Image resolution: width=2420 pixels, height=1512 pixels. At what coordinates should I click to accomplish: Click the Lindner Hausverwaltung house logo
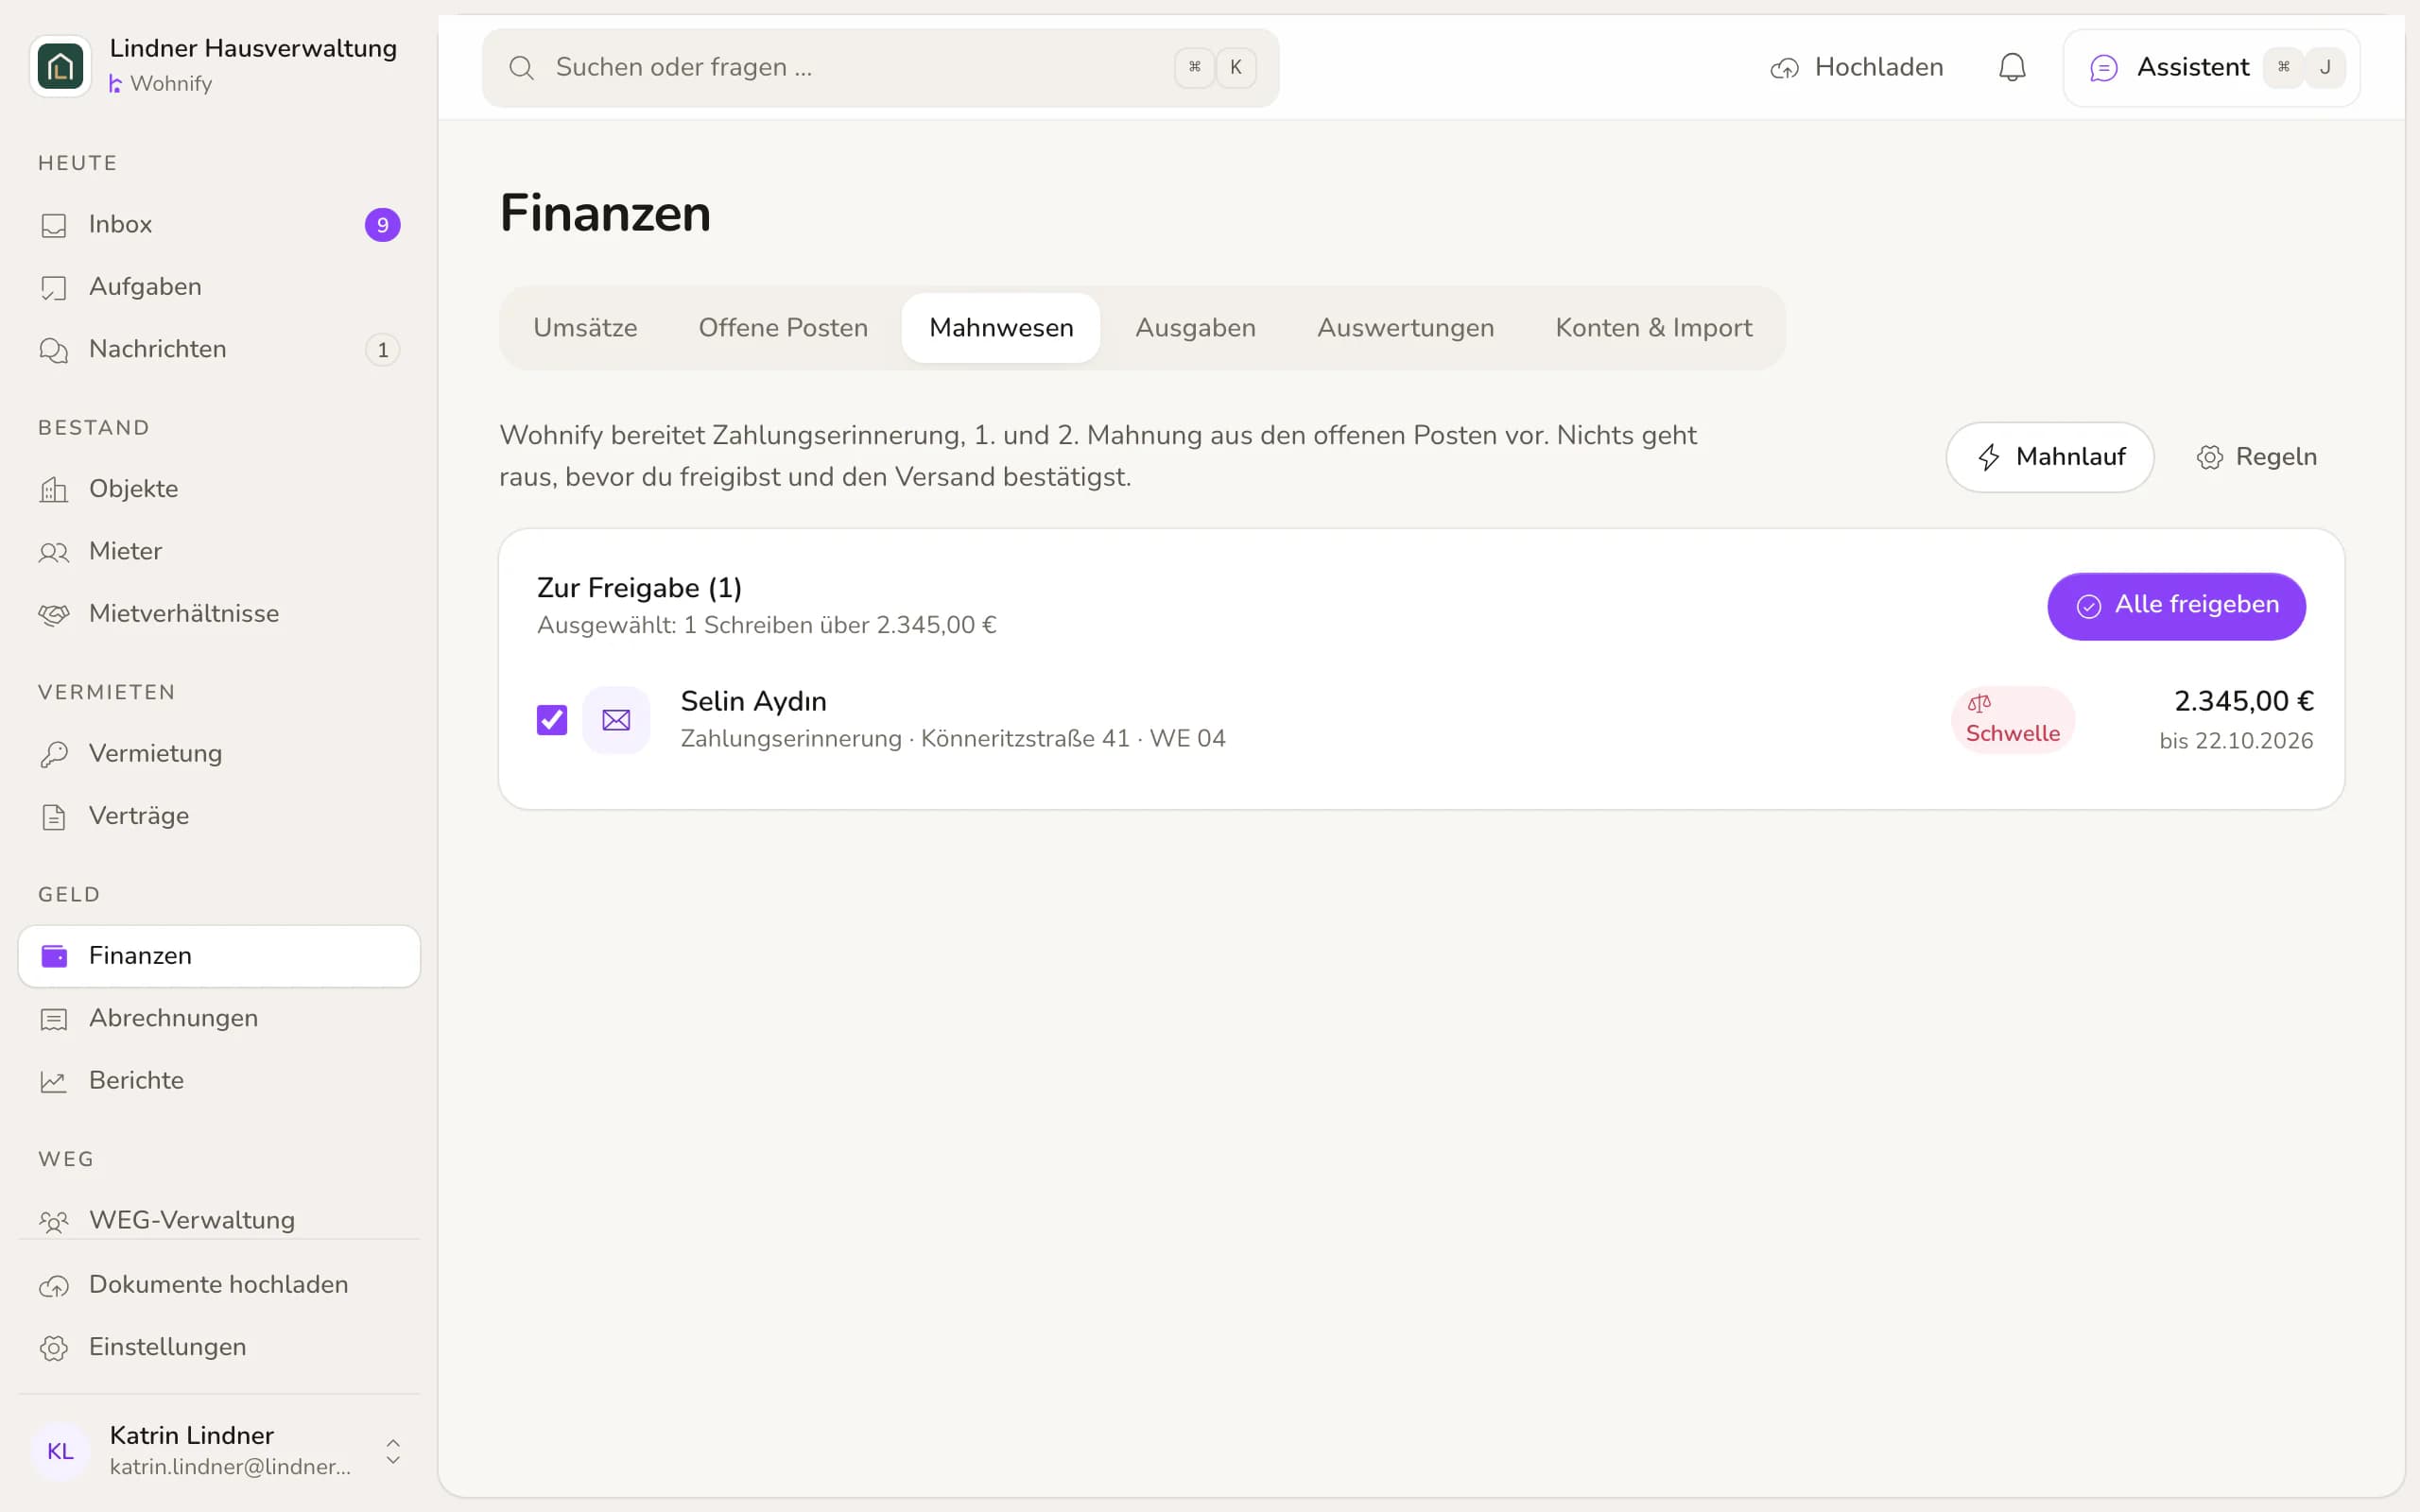point(60,66)
